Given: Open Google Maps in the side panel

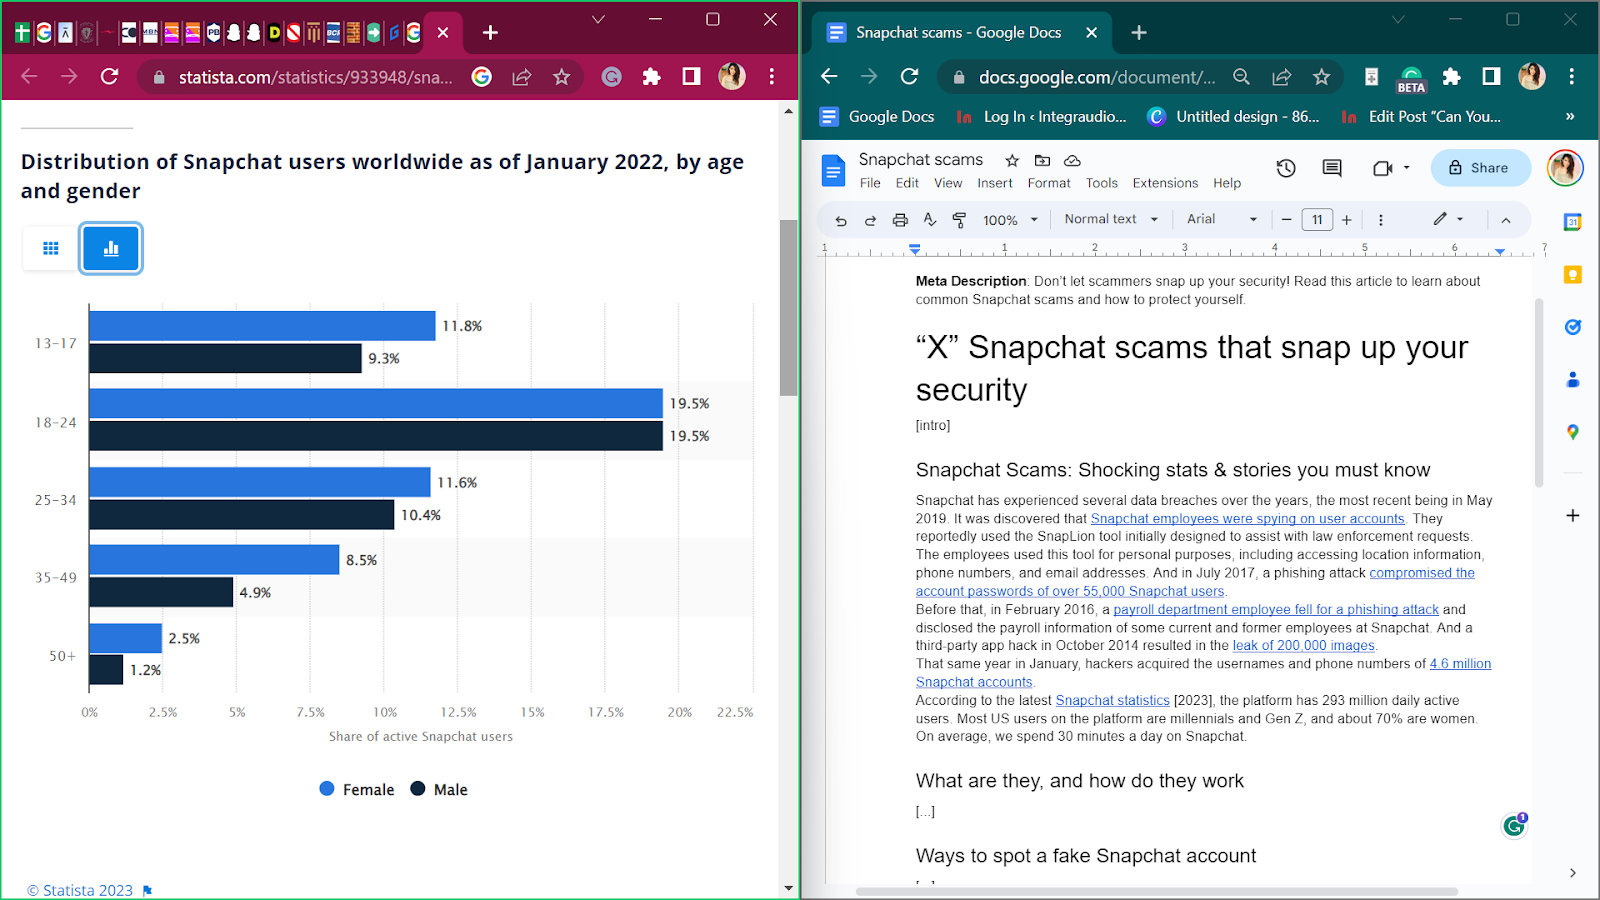Looking at the screenshot, I should [1573, 432].
